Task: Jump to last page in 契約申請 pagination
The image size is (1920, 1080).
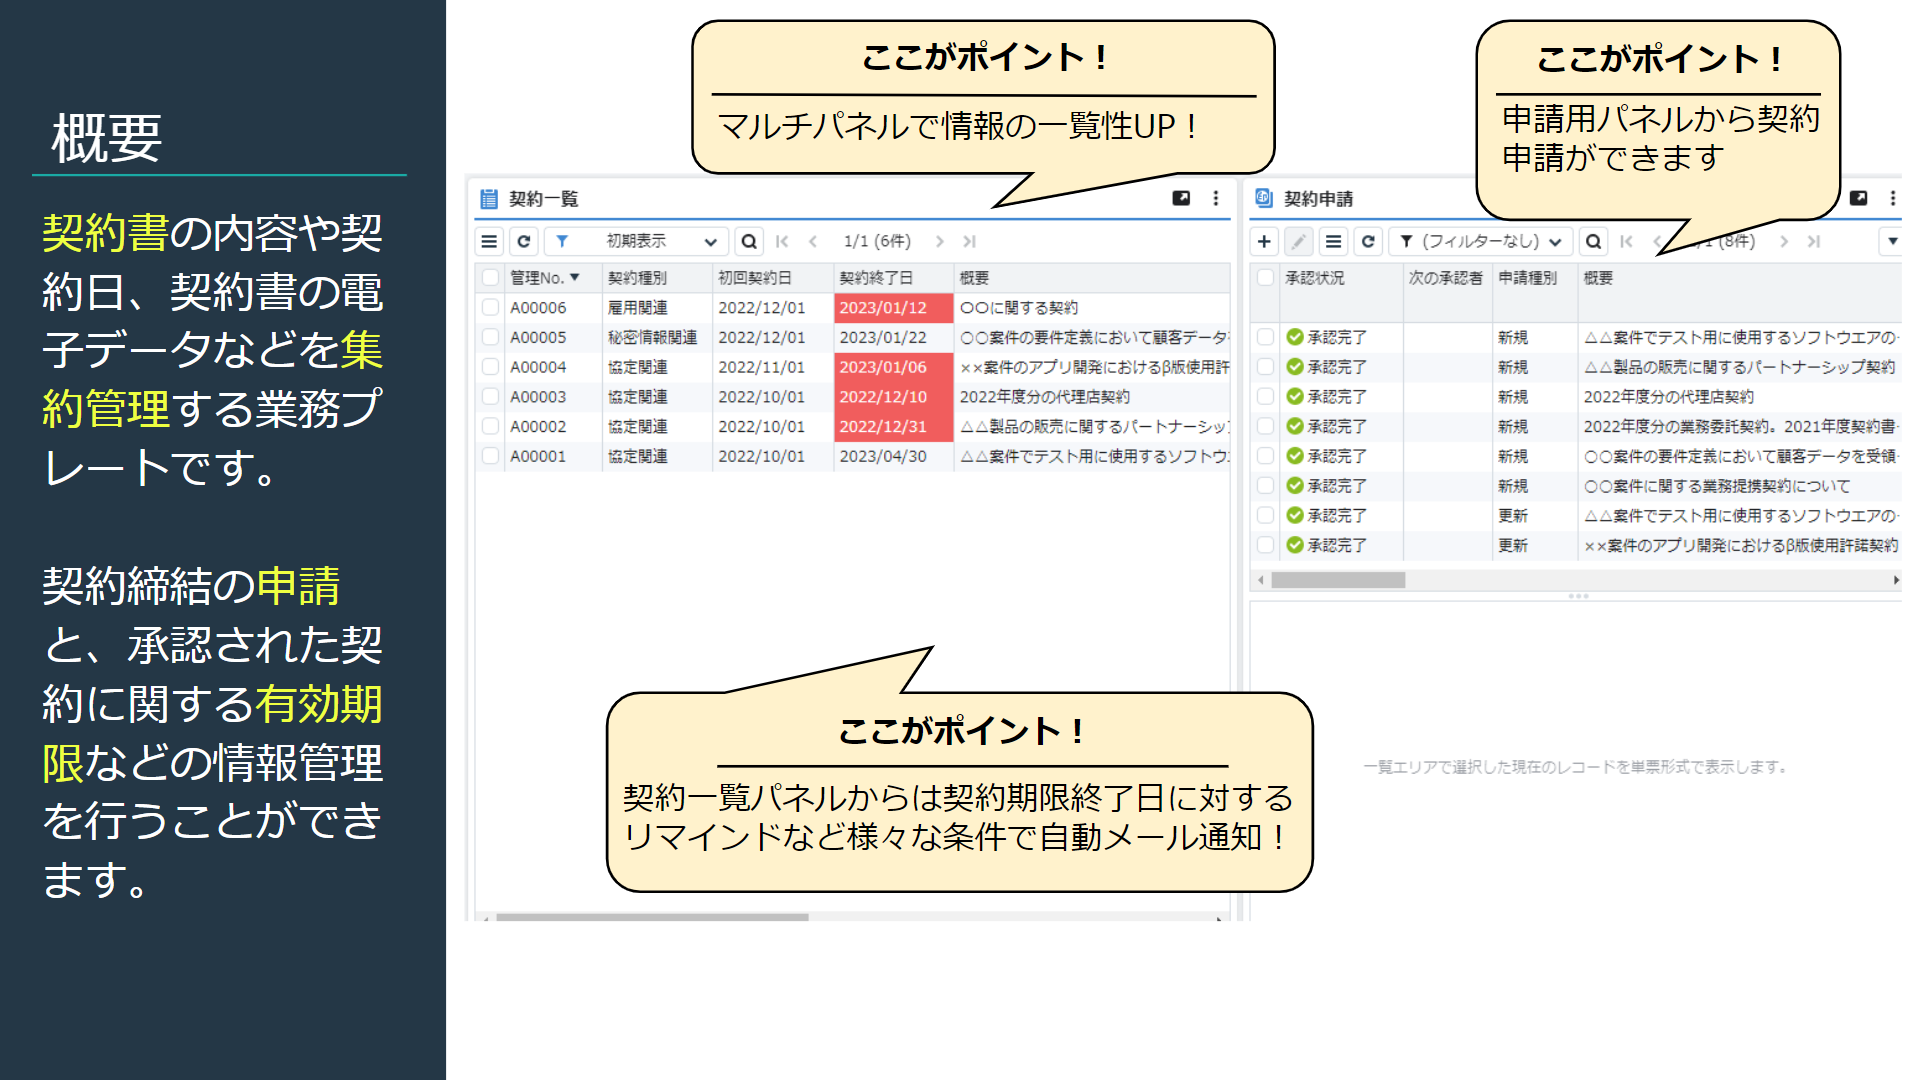Action: (x=1812, y=241)
